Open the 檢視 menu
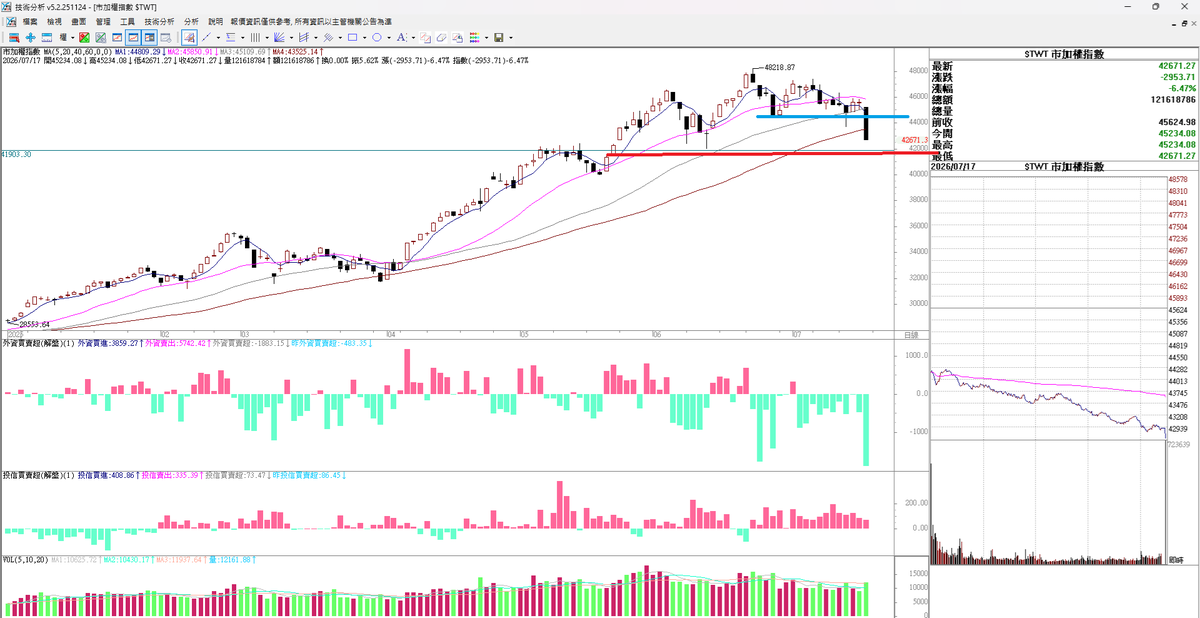 54,20
